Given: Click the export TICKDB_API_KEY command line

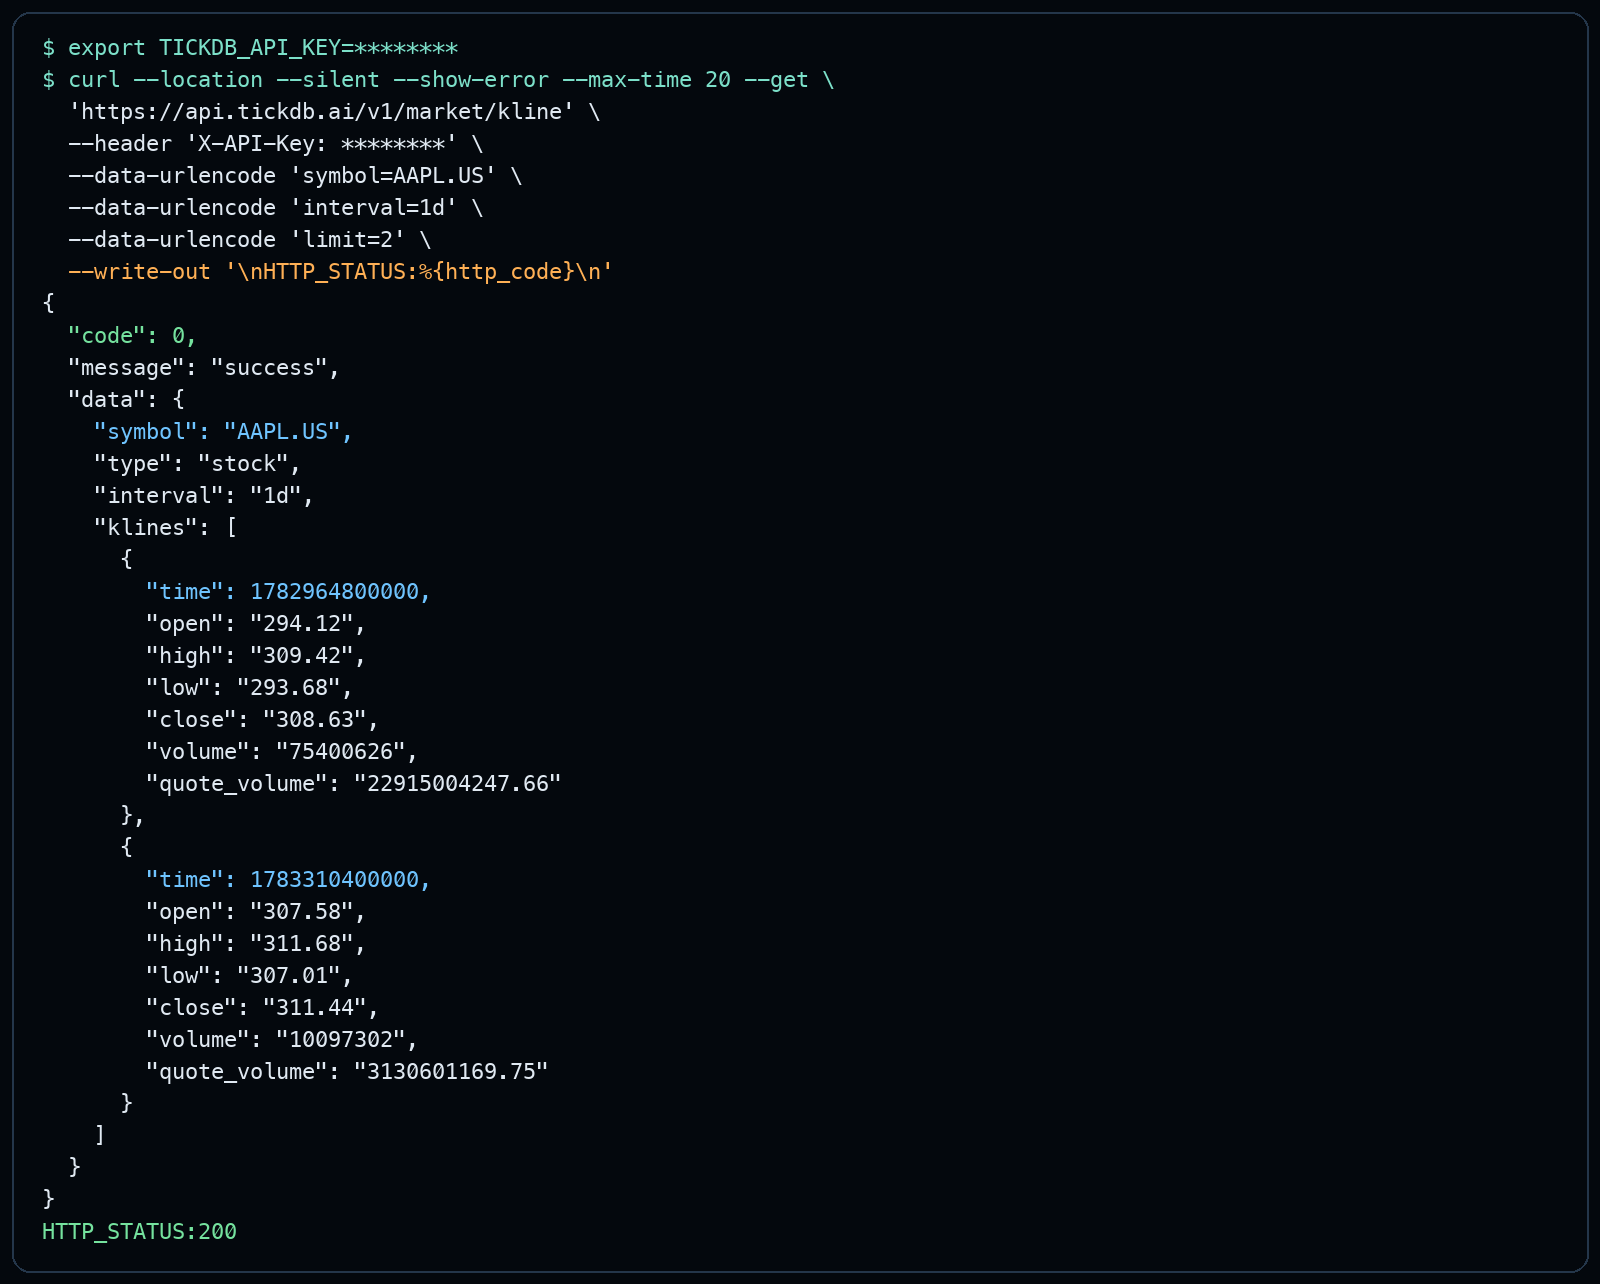Looking at the screenshot, I should [250, 48].
